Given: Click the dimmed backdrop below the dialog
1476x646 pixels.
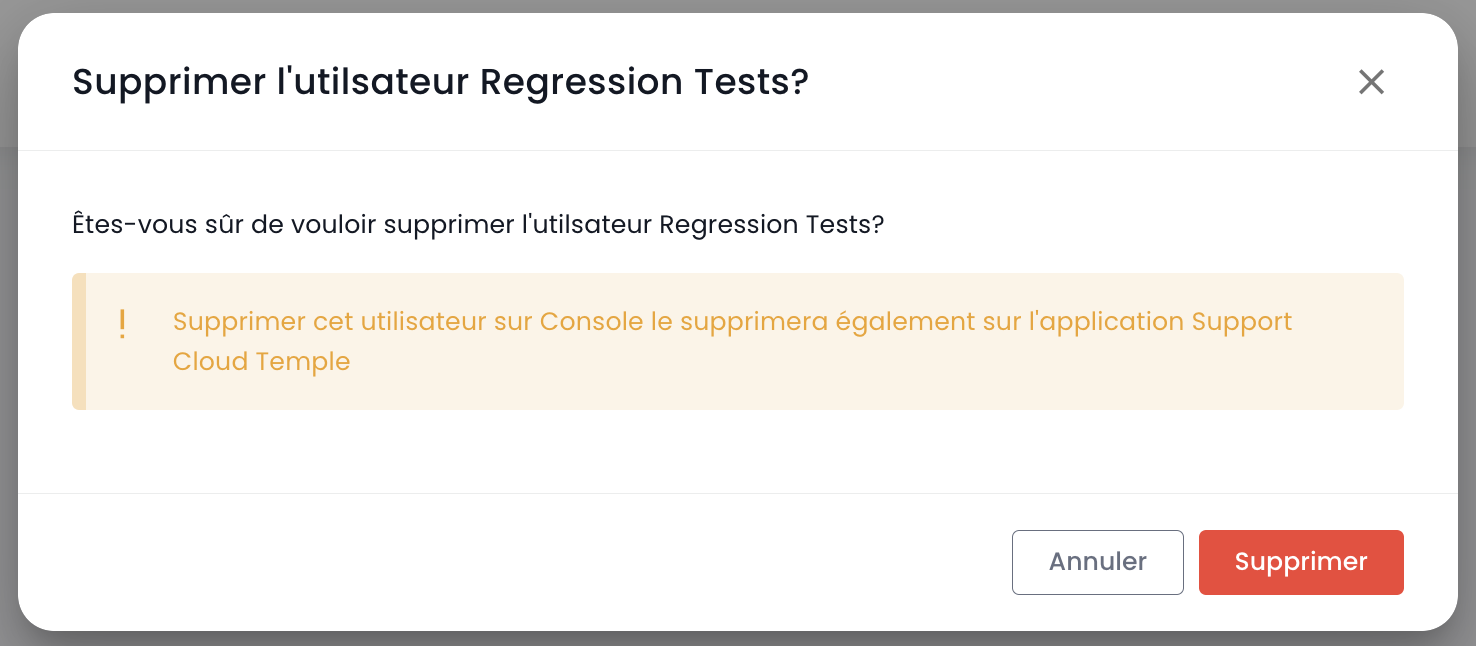Looking at the screenshot, I should click(738, 639).
